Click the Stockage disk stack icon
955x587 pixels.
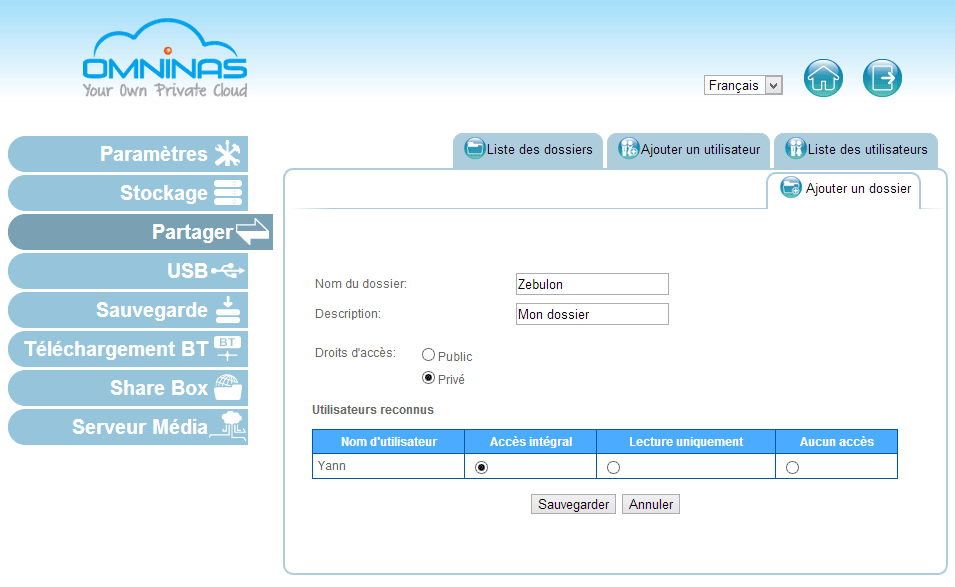228,192
